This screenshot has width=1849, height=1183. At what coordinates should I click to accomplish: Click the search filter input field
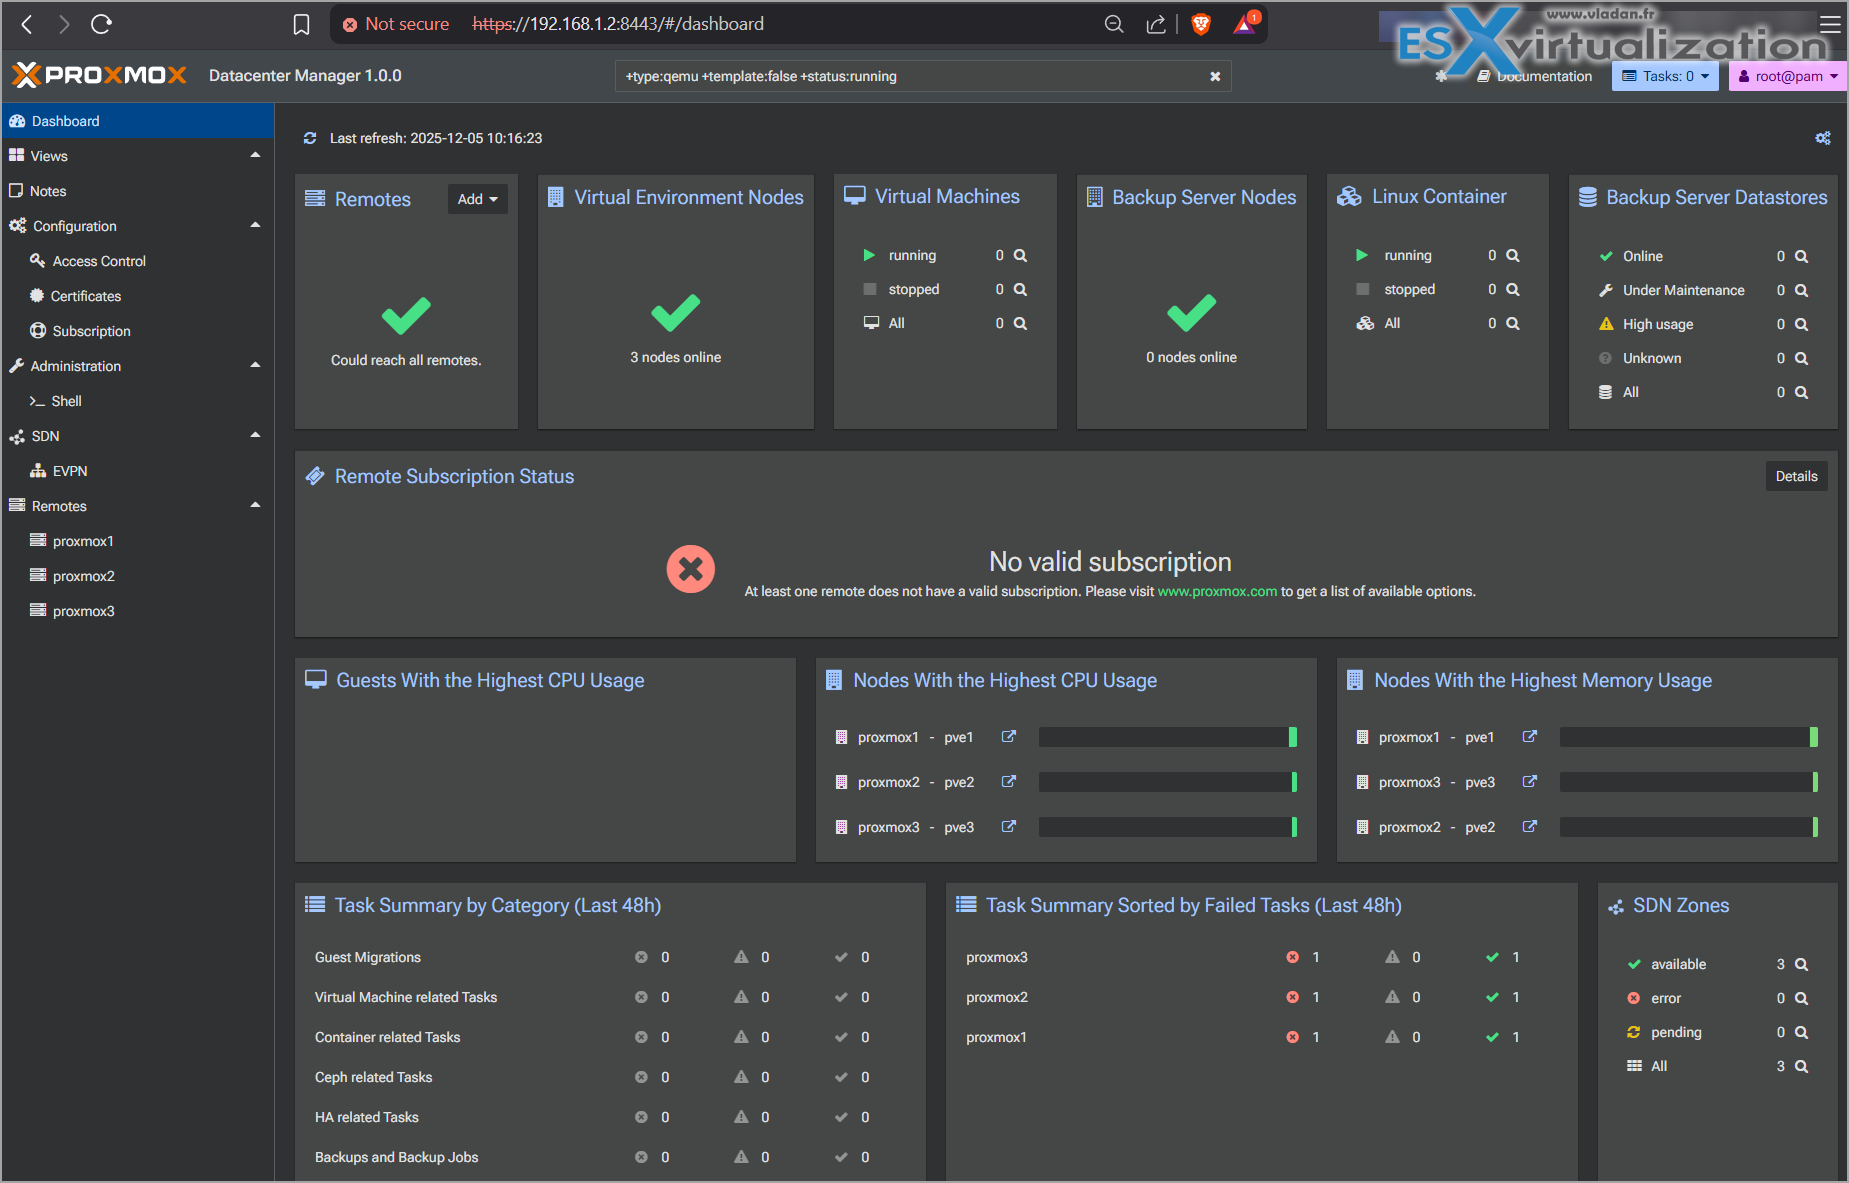pyautogui.click(x=900, y=76)
